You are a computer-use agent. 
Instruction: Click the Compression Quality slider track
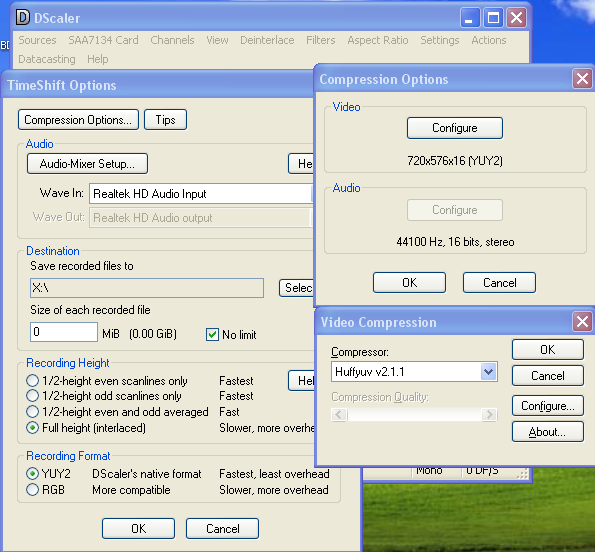coord(414,414)
